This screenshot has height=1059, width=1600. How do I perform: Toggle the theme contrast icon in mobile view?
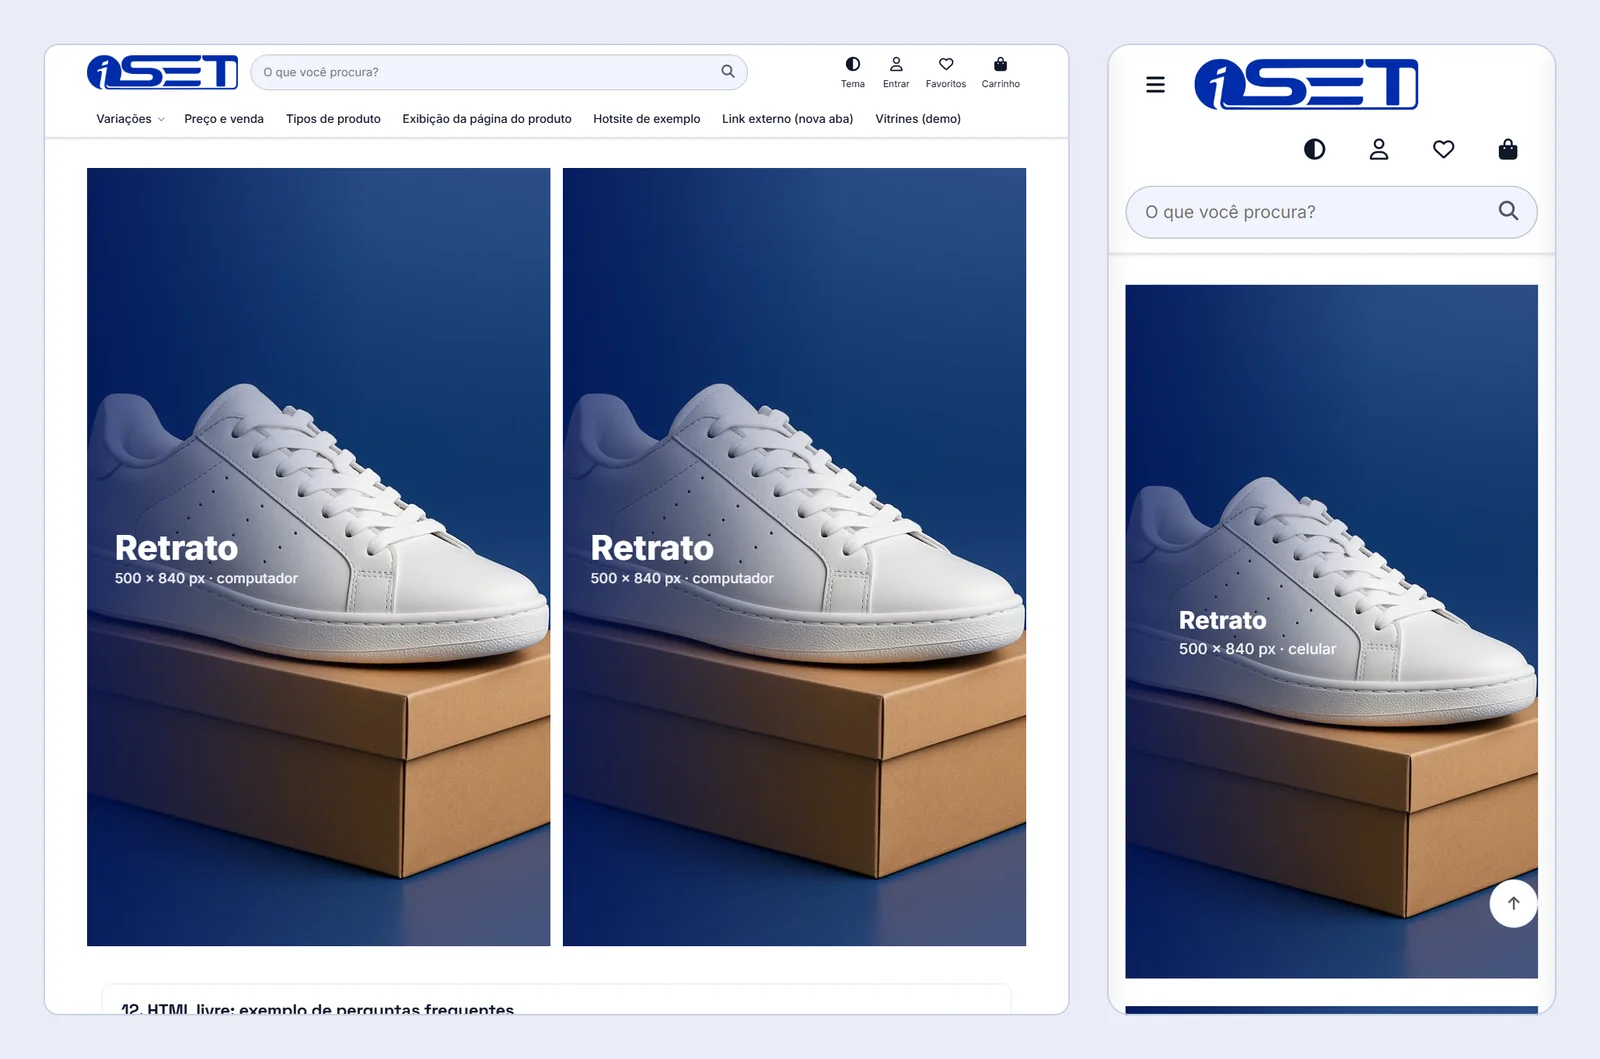[x=1315, y=150]
